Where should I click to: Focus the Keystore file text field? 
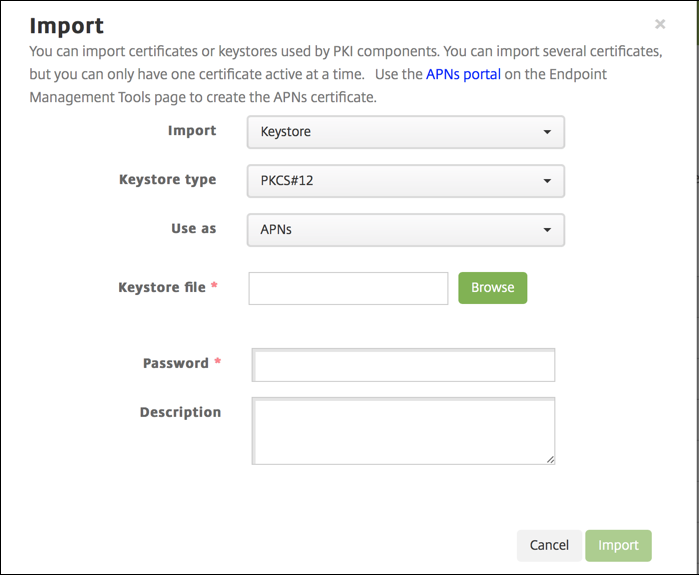tap(348, 288)
